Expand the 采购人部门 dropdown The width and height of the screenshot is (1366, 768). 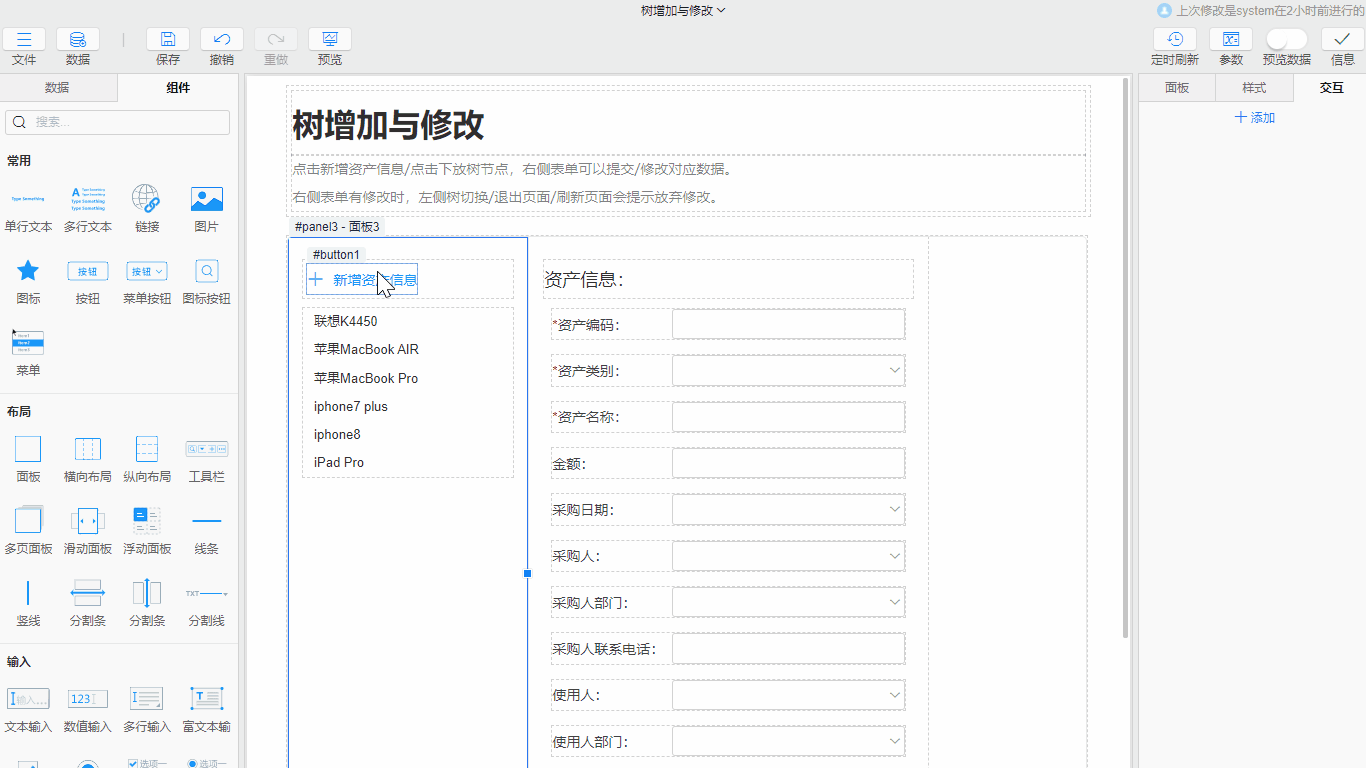(x=788, y=602)
